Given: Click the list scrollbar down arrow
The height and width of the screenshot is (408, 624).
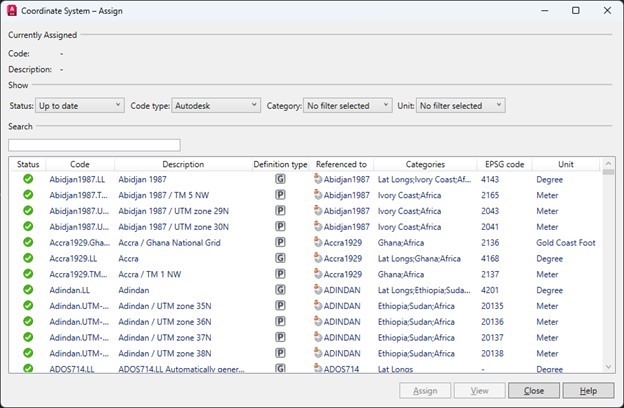Looking at the screenshot, I should tap(608, 367).
